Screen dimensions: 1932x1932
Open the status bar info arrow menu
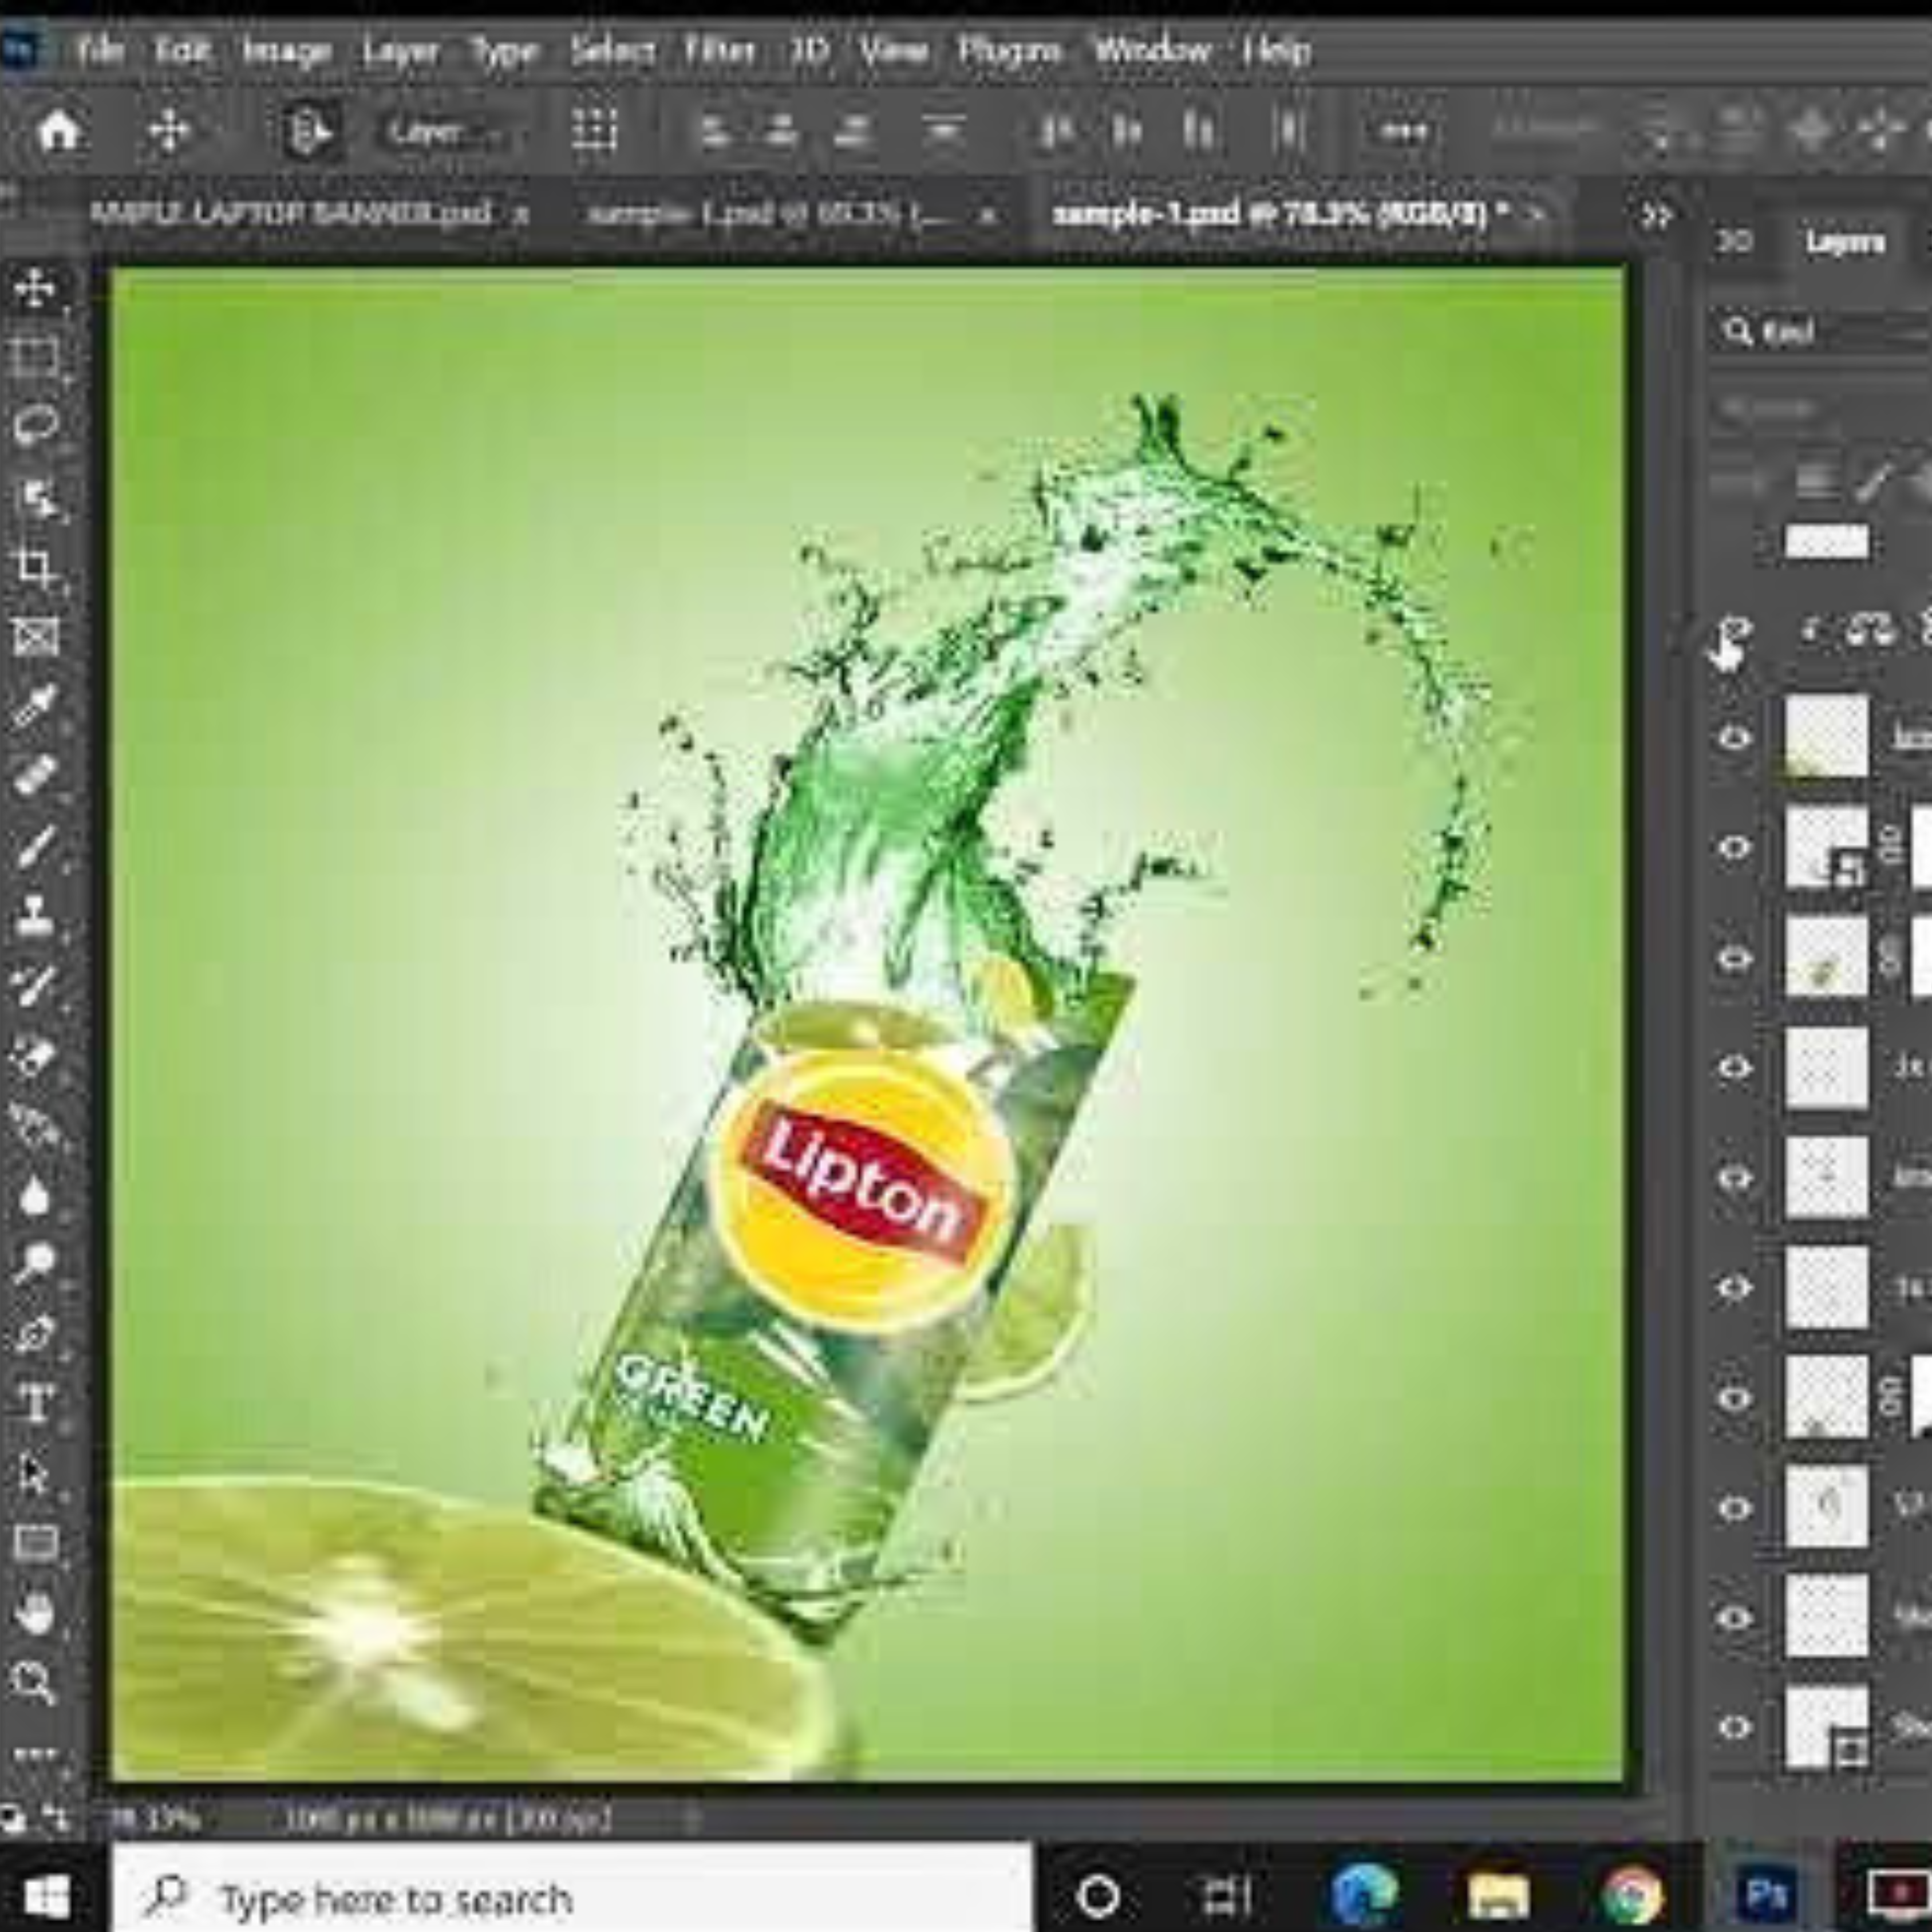[x=695, y=1819]
